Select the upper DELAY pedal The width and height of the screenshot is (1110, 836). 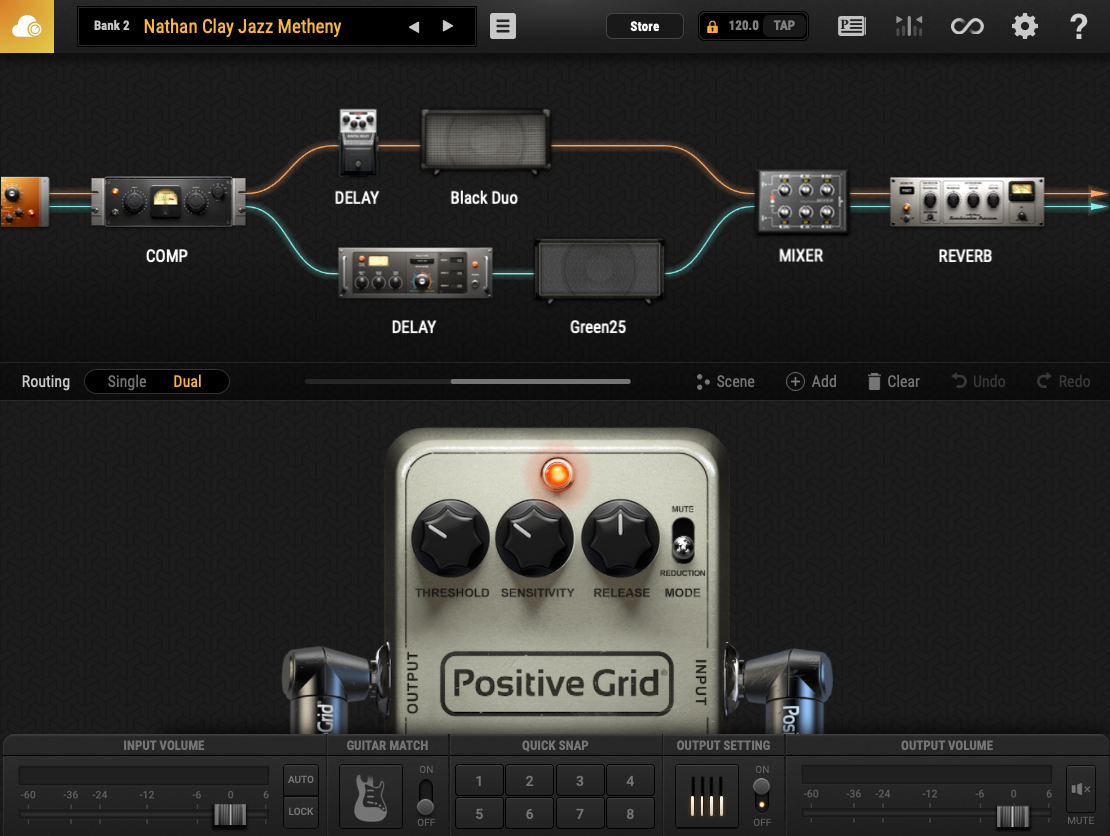click(x=358, y=142)
